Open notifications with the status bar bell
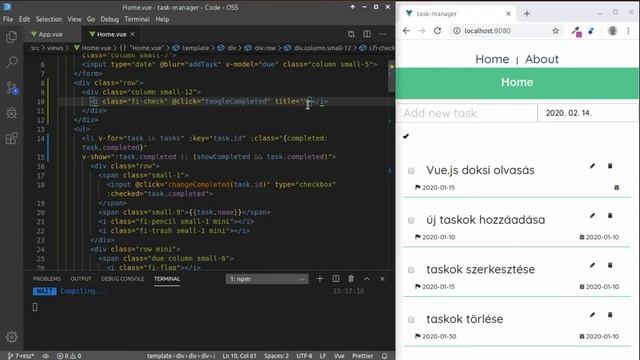Image resolution: width=640 pixels, height=360 pixels. coord(384,356)
